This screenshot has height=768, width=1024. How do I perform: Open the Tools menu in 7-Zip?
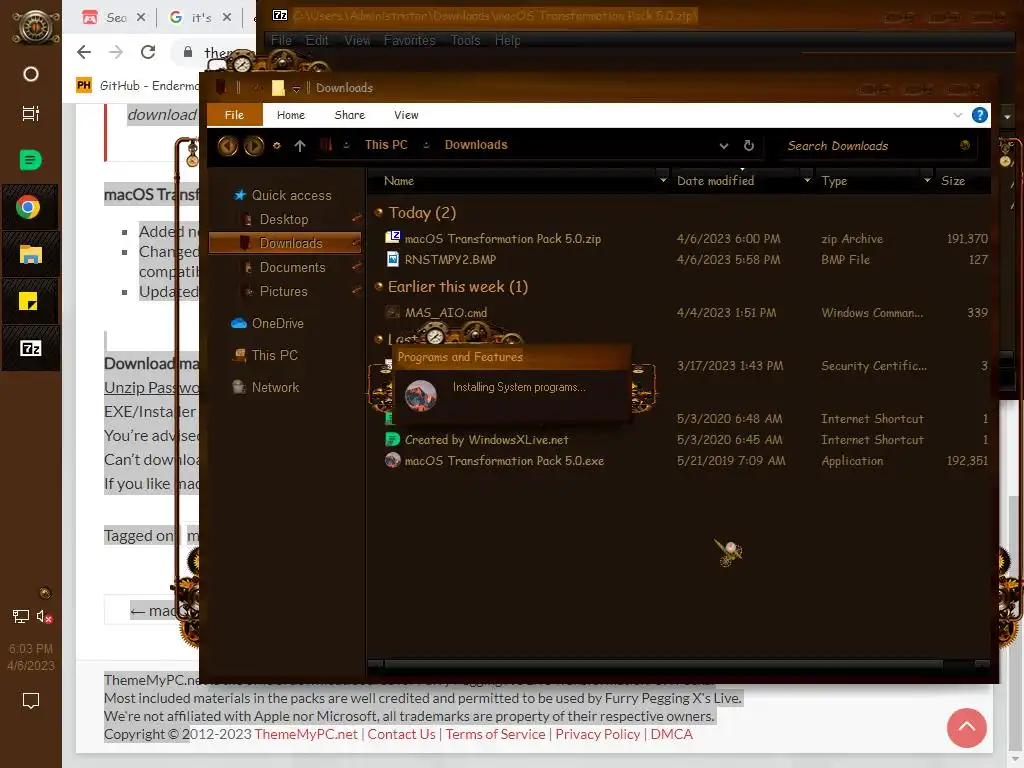tap(465, 40)
